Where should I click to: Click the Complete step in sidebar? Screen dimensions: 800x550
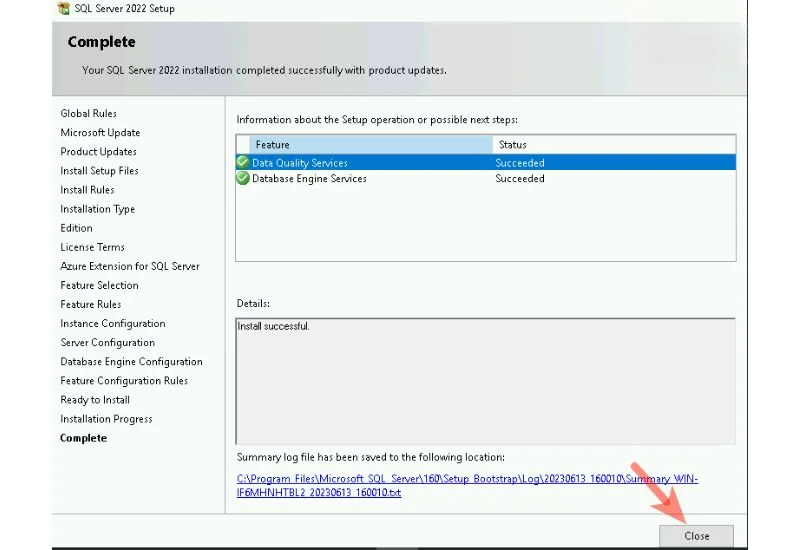(x=83, y=438)
